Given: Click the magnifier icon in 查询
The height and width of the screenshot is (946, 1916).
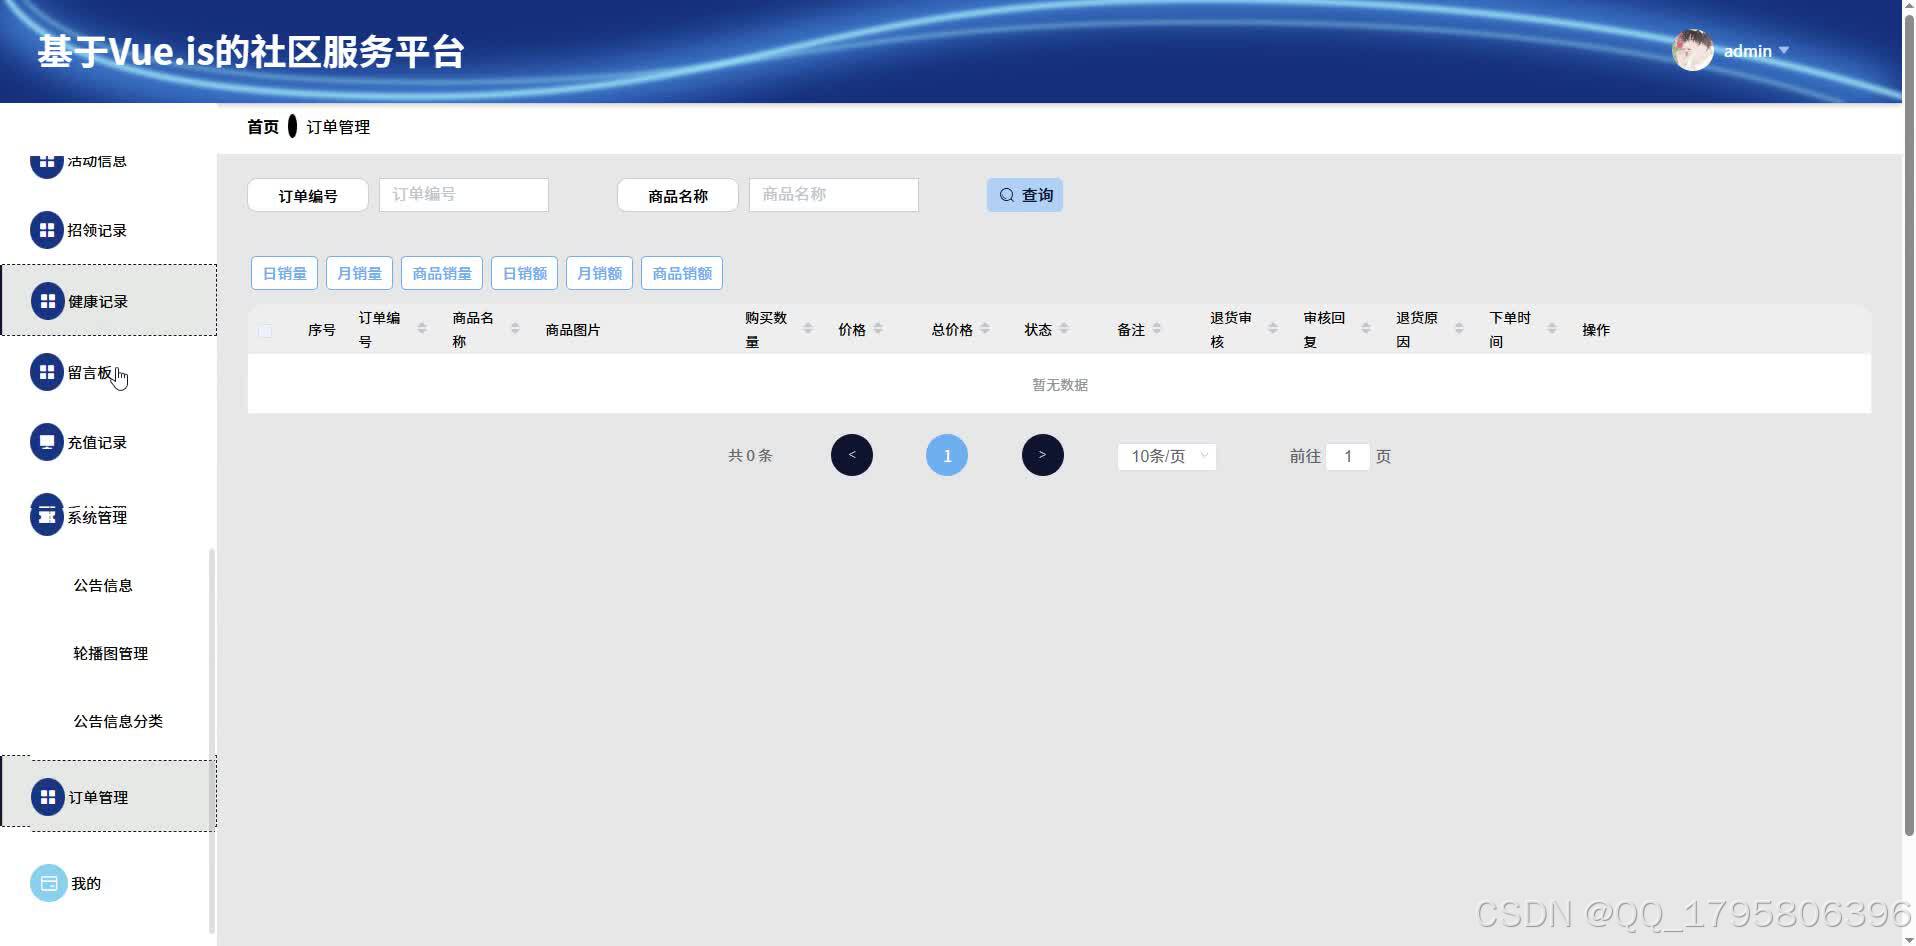Looking at the screenshot, I should coord(1007,195).
